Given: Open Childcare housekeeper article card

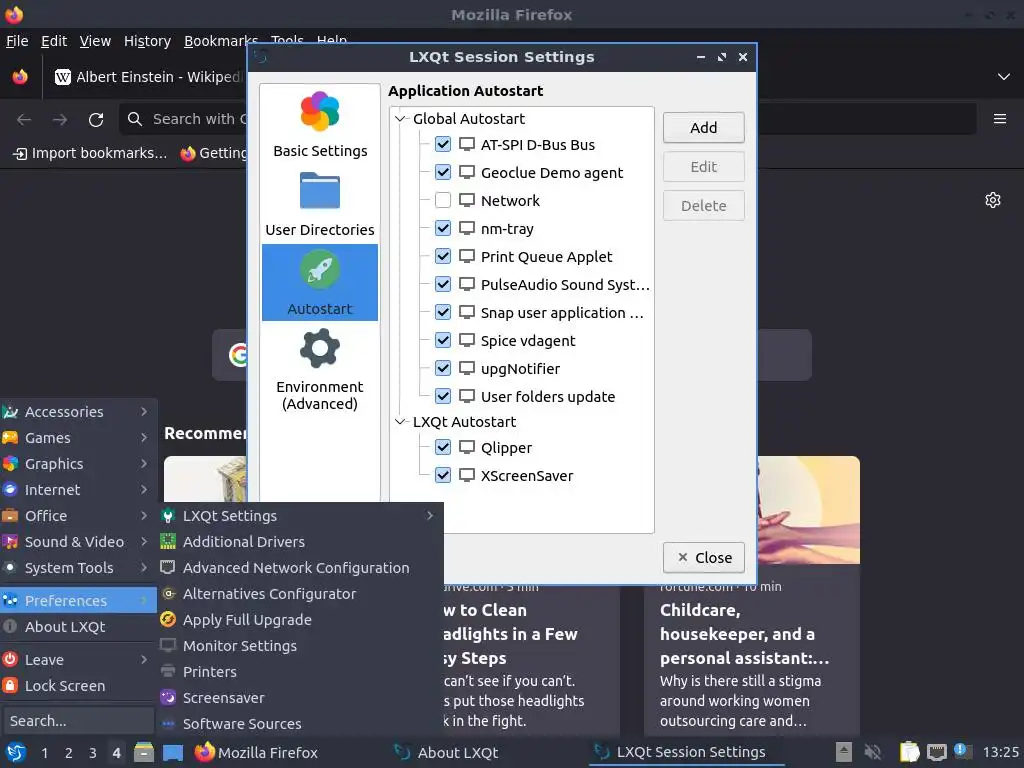Looking at the screenshot, I should coord(751,596).
